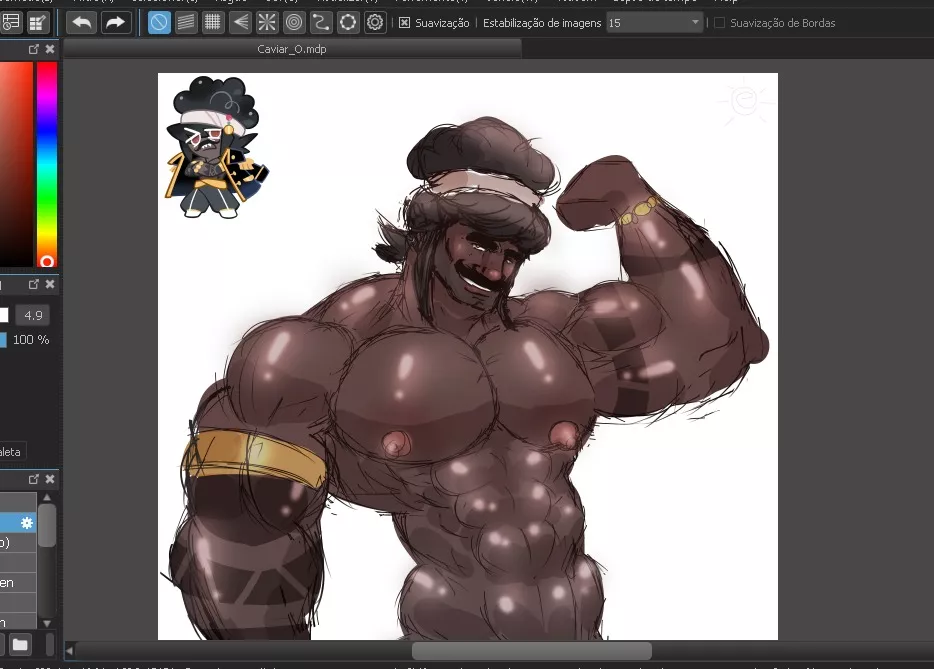Toggle the Suavização checkbox

404,23
